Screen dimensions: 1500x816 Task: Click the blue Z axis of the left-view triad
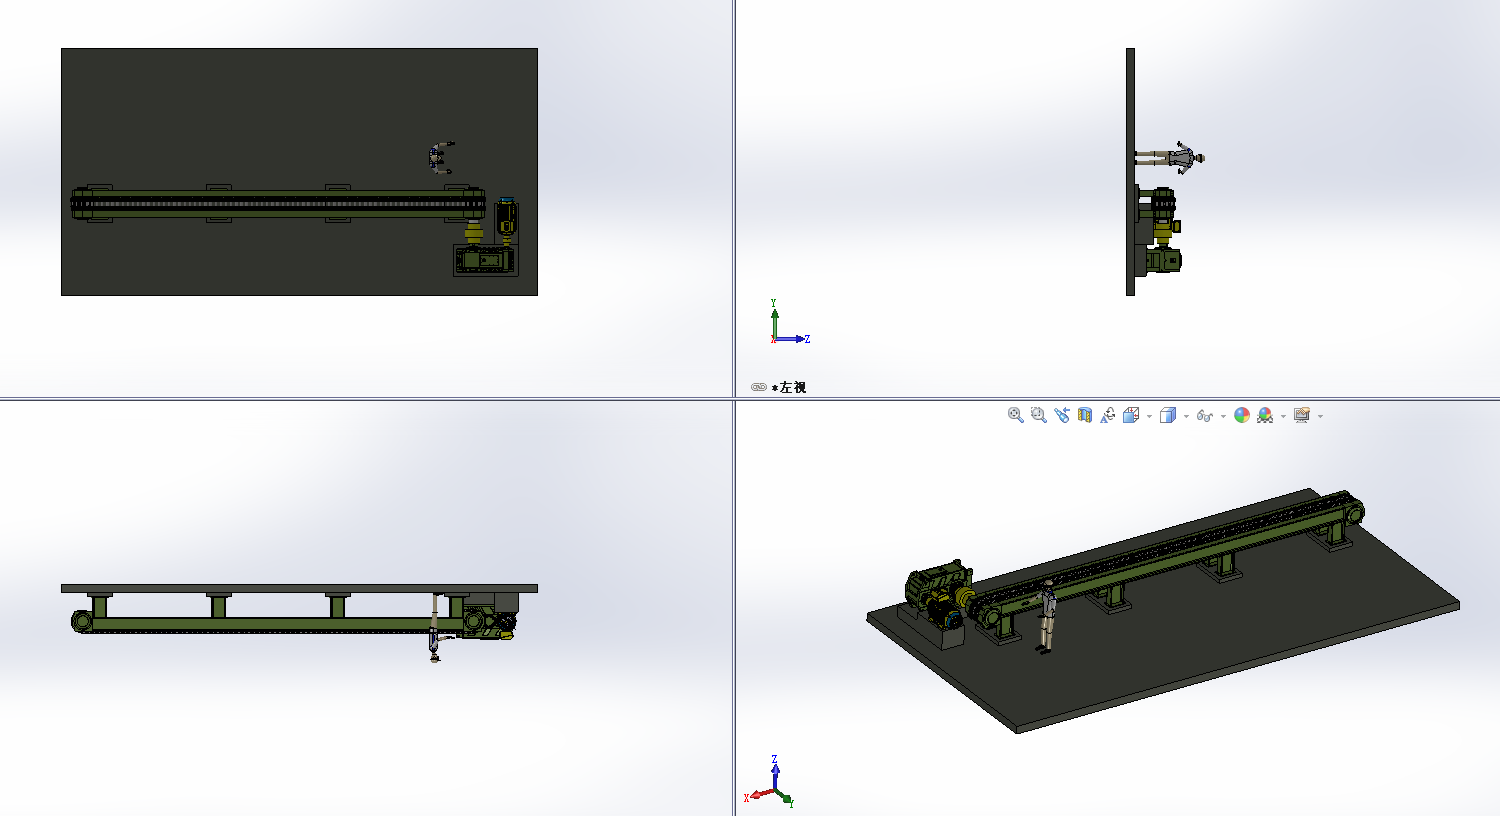coord(792,339)
